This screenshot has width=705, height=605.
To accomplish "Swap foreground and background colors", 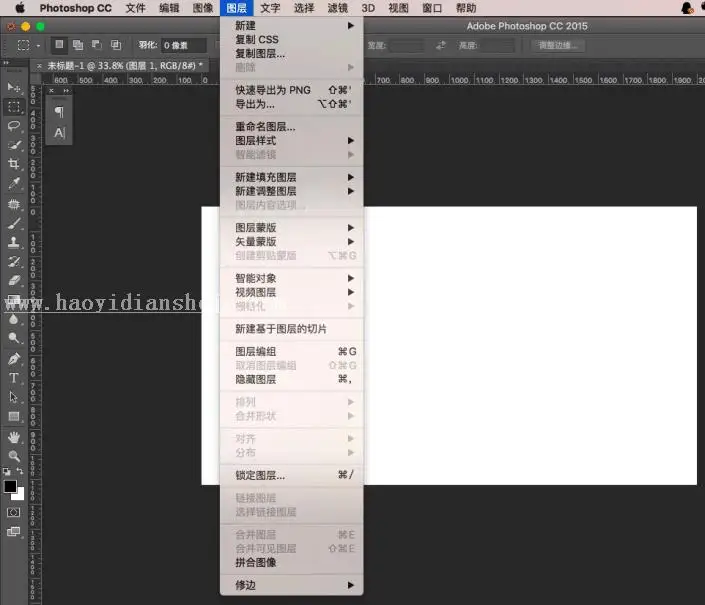I will (20, 471).
